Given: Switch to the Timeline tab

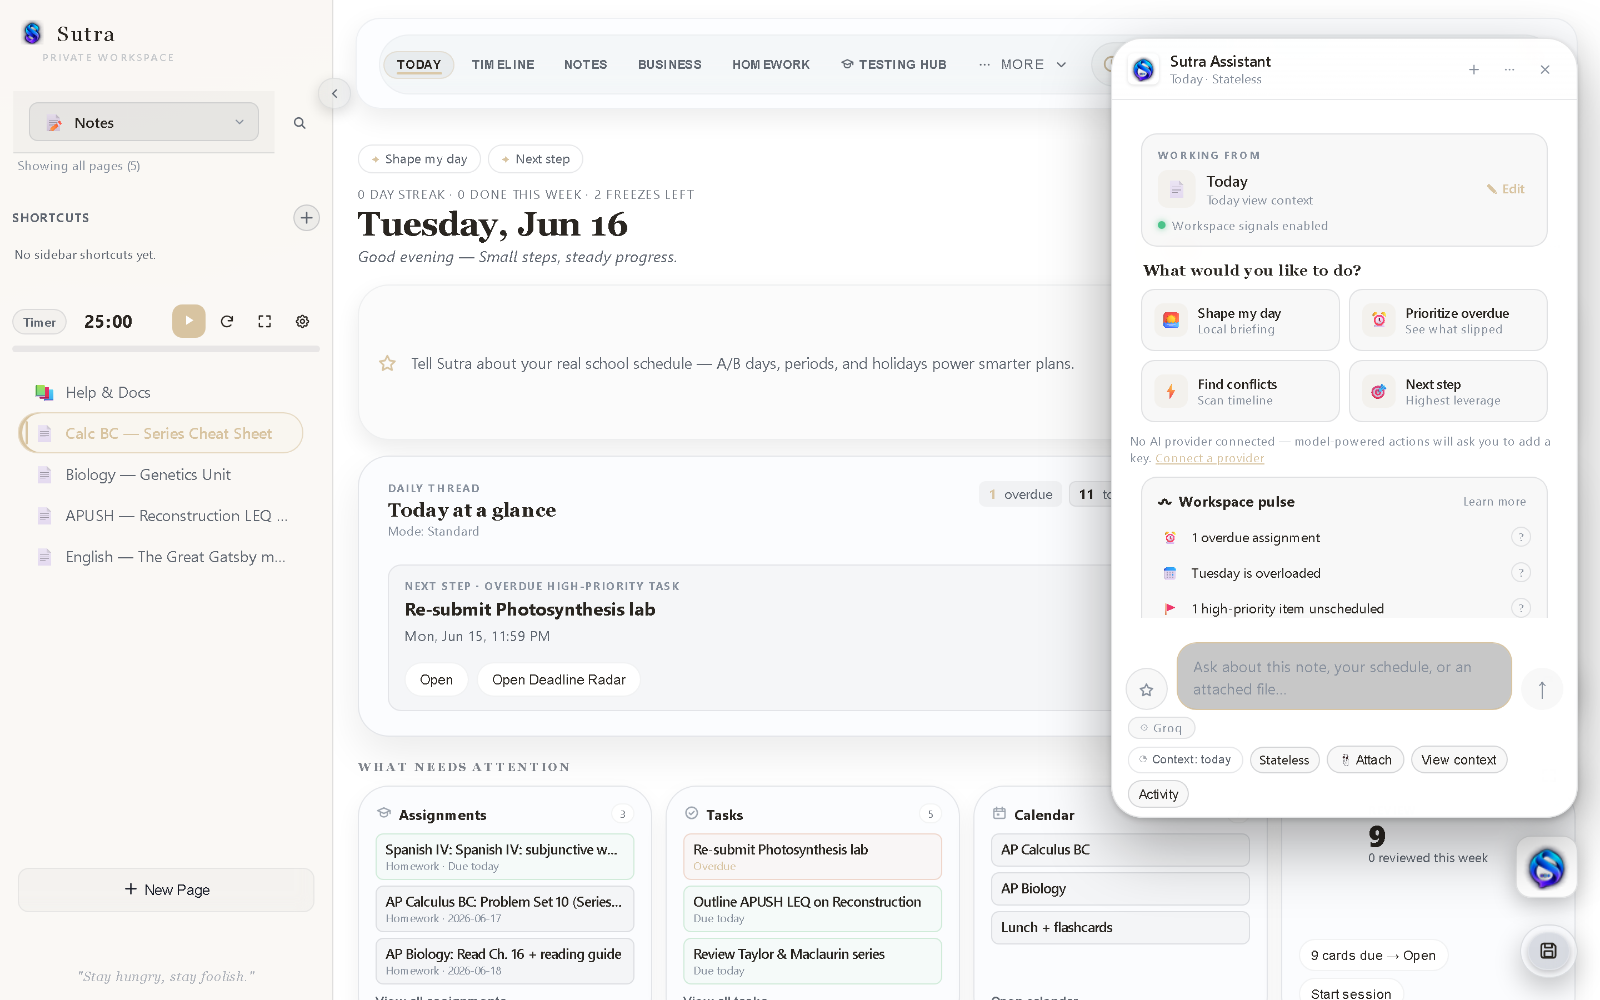Looking at the screenshot, I should (503, 64).
